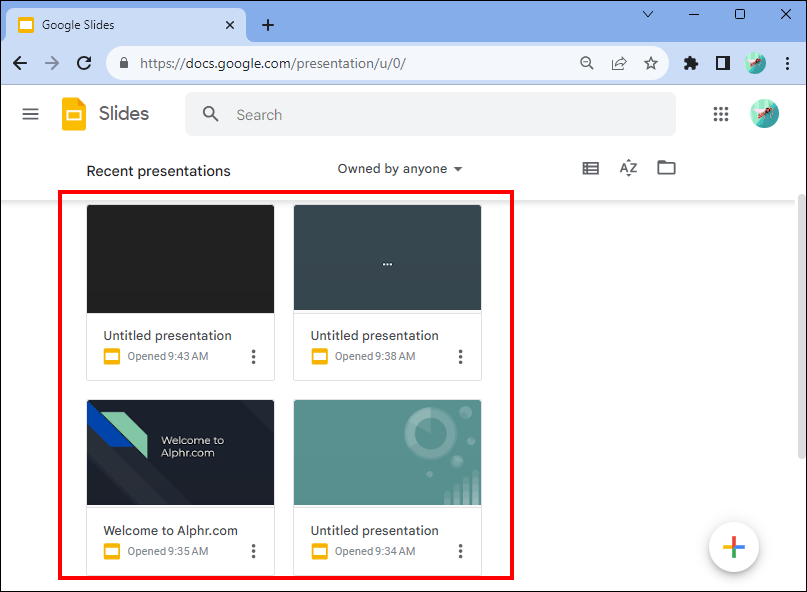Viewport: 807px width, 592px height.
Task: Focus the Search presentations field
Action: coord(430,114)
